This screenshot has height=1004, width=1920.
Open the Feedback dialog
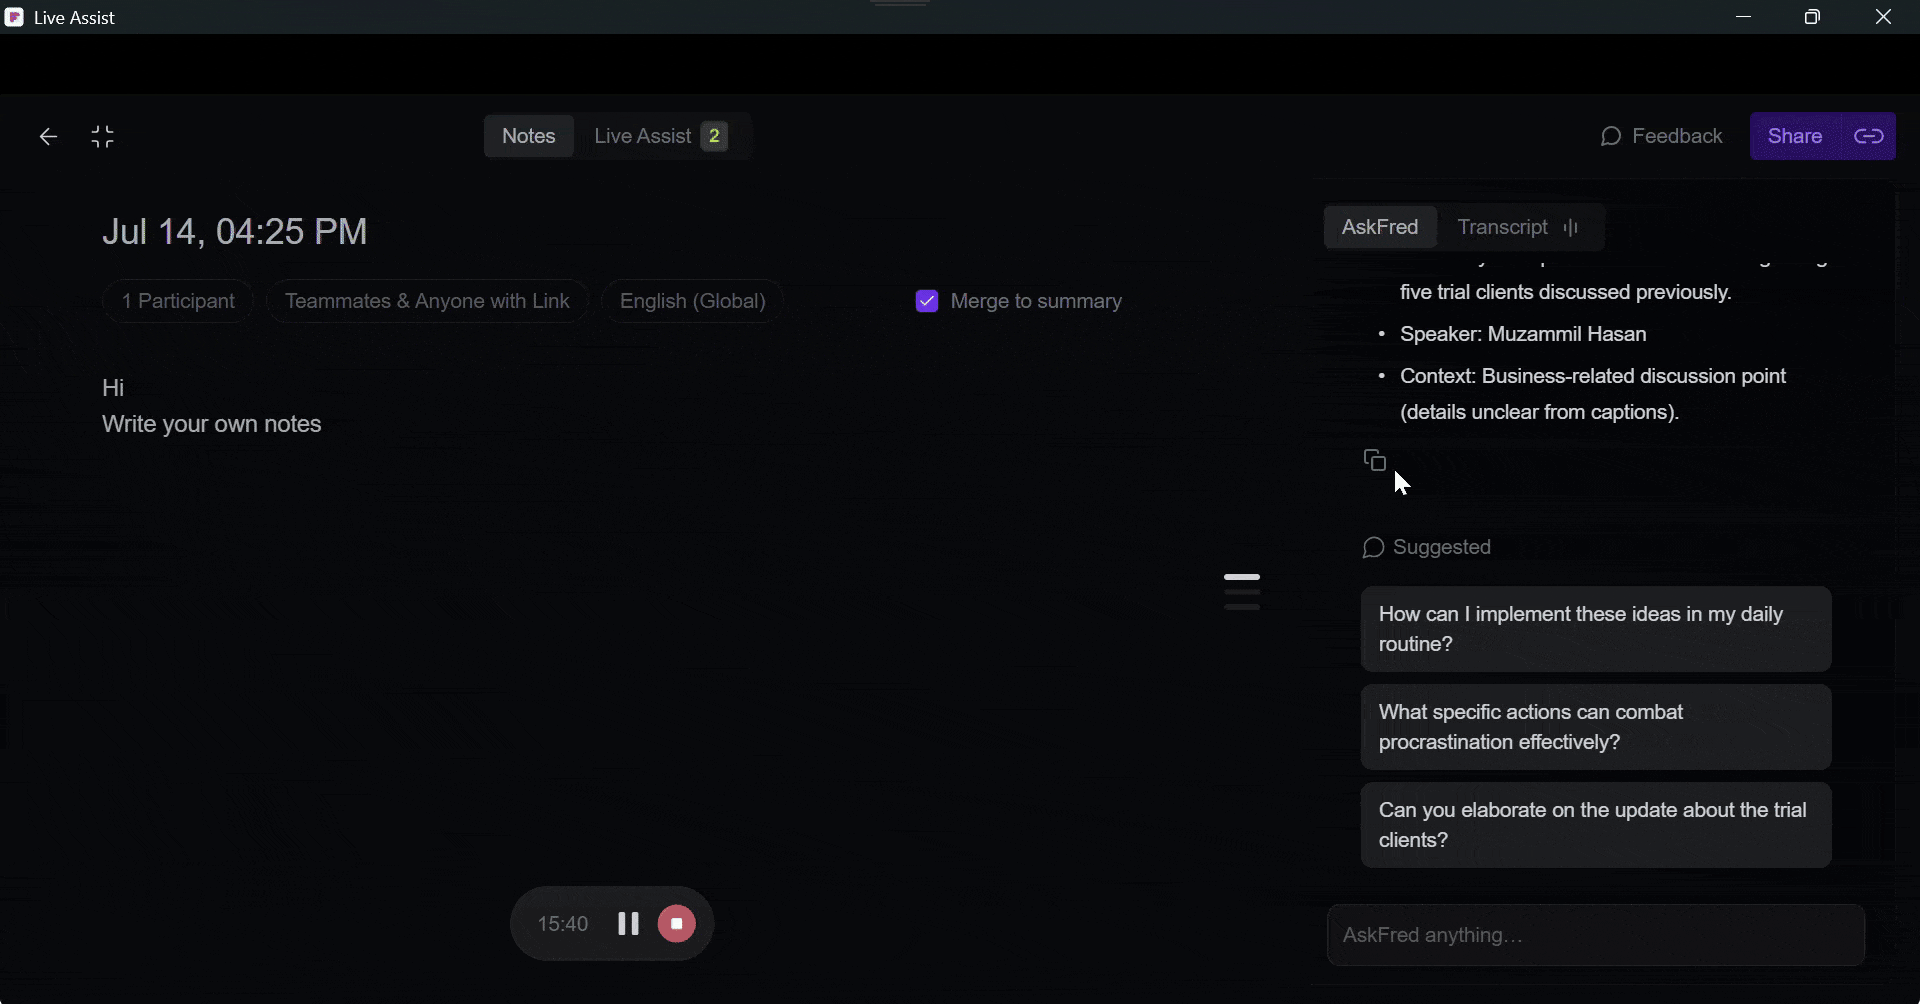pos(1662,136)
